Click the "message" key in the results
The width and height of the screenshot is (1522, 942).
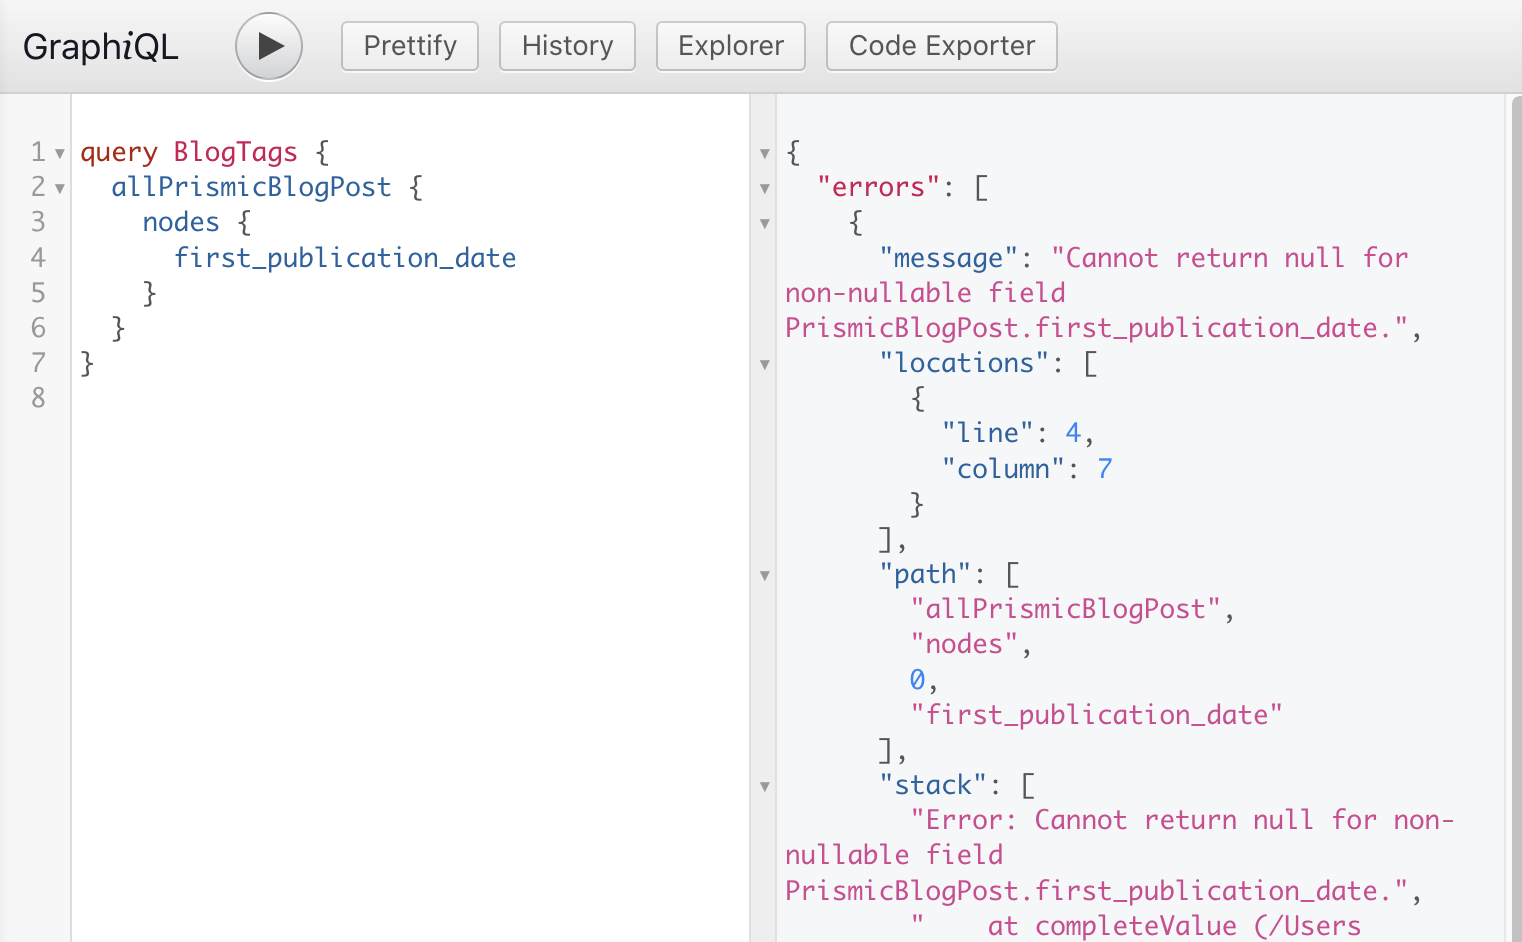coord(949,258)
